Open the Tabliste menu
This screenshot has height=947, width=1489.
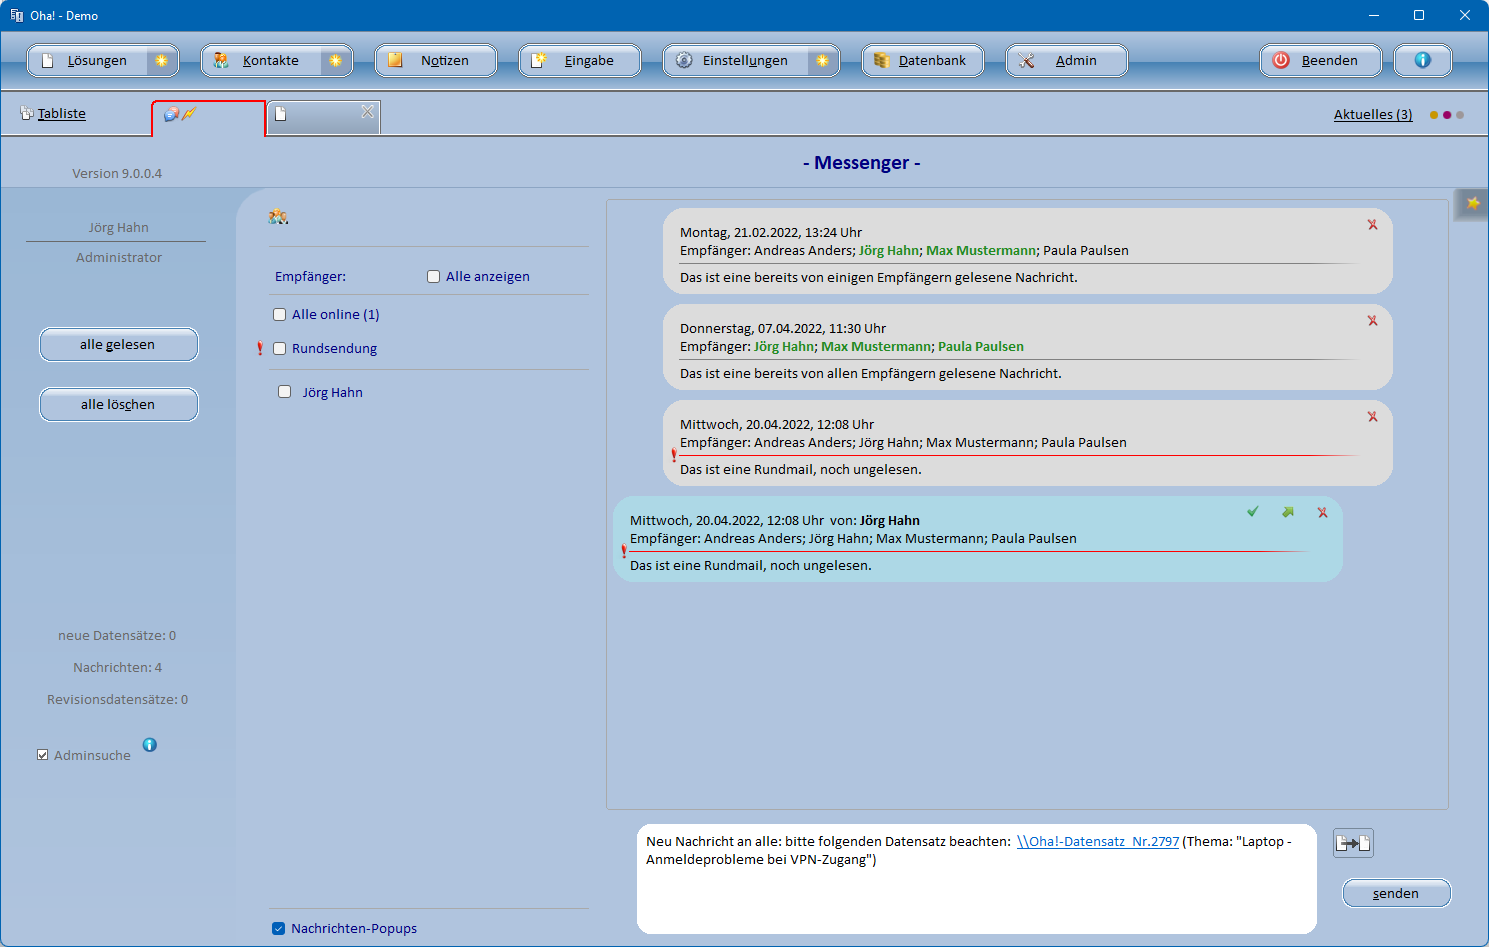coord(61,114)
